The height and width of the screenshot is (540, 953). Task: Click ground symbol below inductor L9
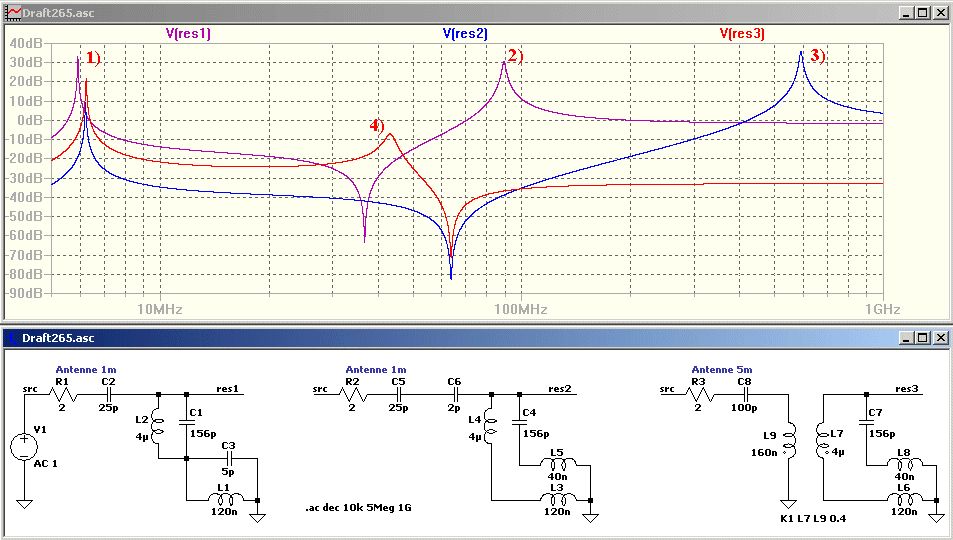[788, 504]
